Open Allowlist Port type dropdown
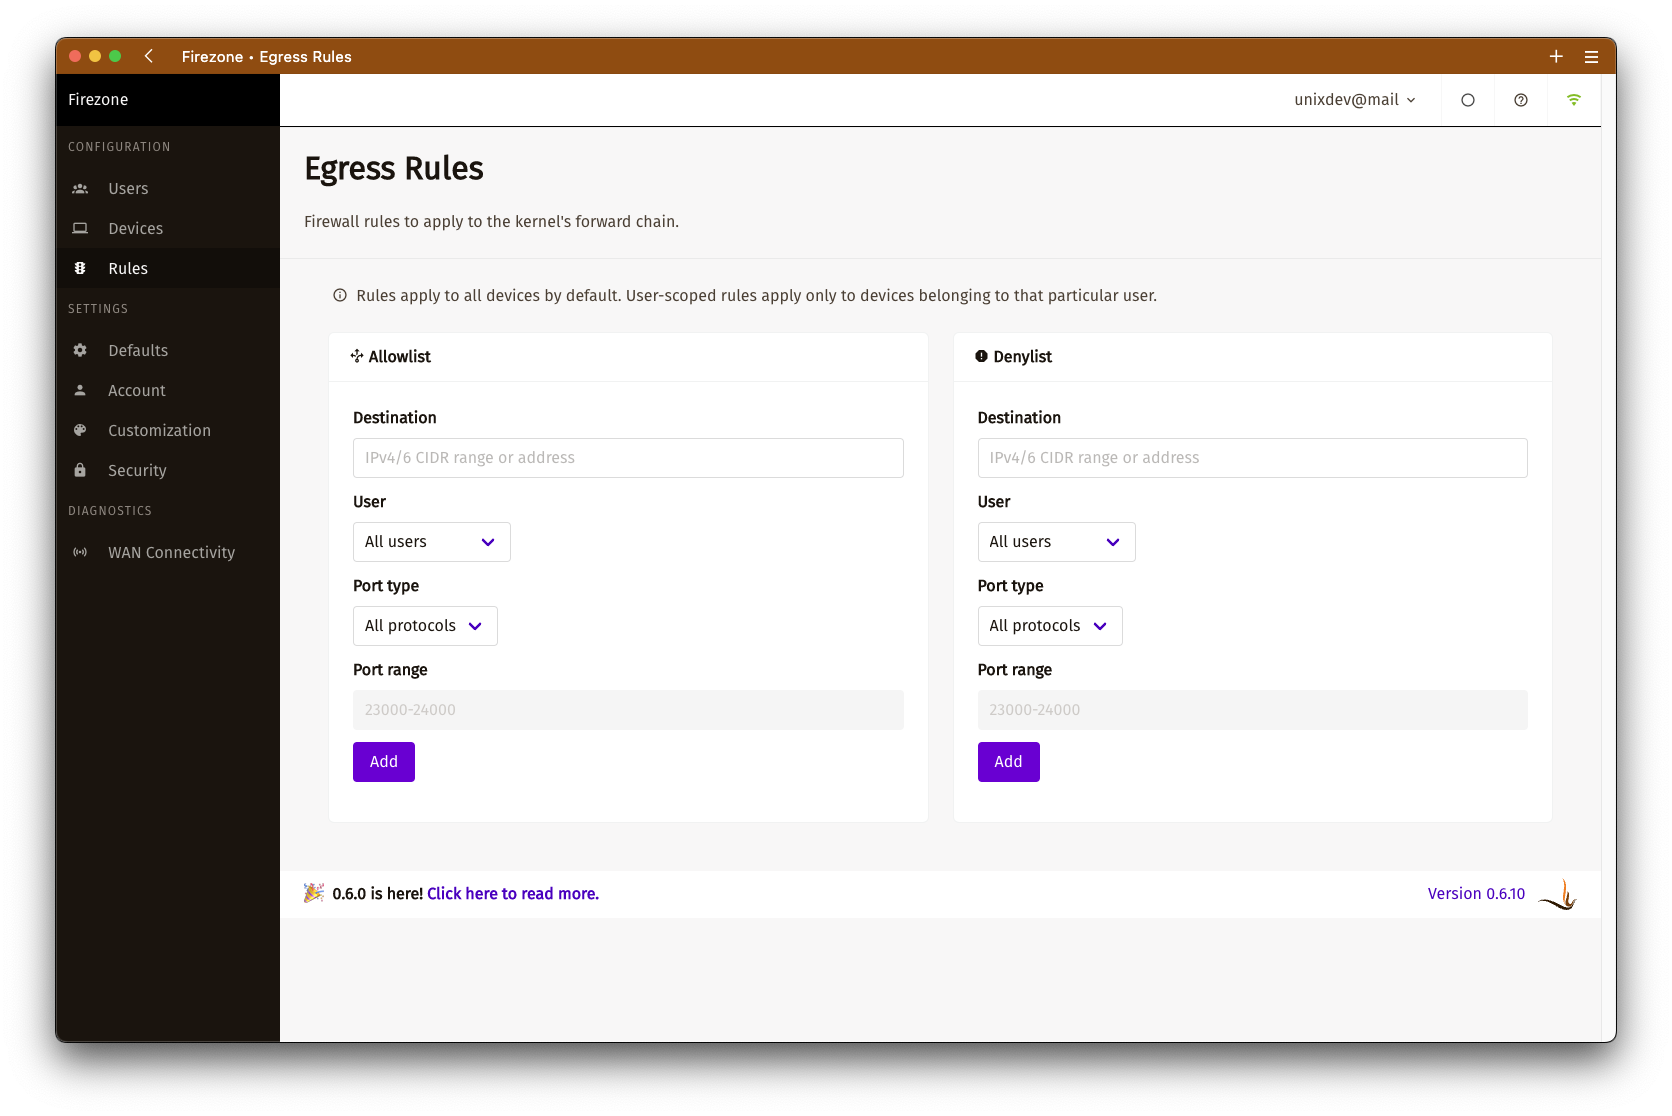Image resolution: width=1672 pixels, height=1116 pixels. [425, 626]
